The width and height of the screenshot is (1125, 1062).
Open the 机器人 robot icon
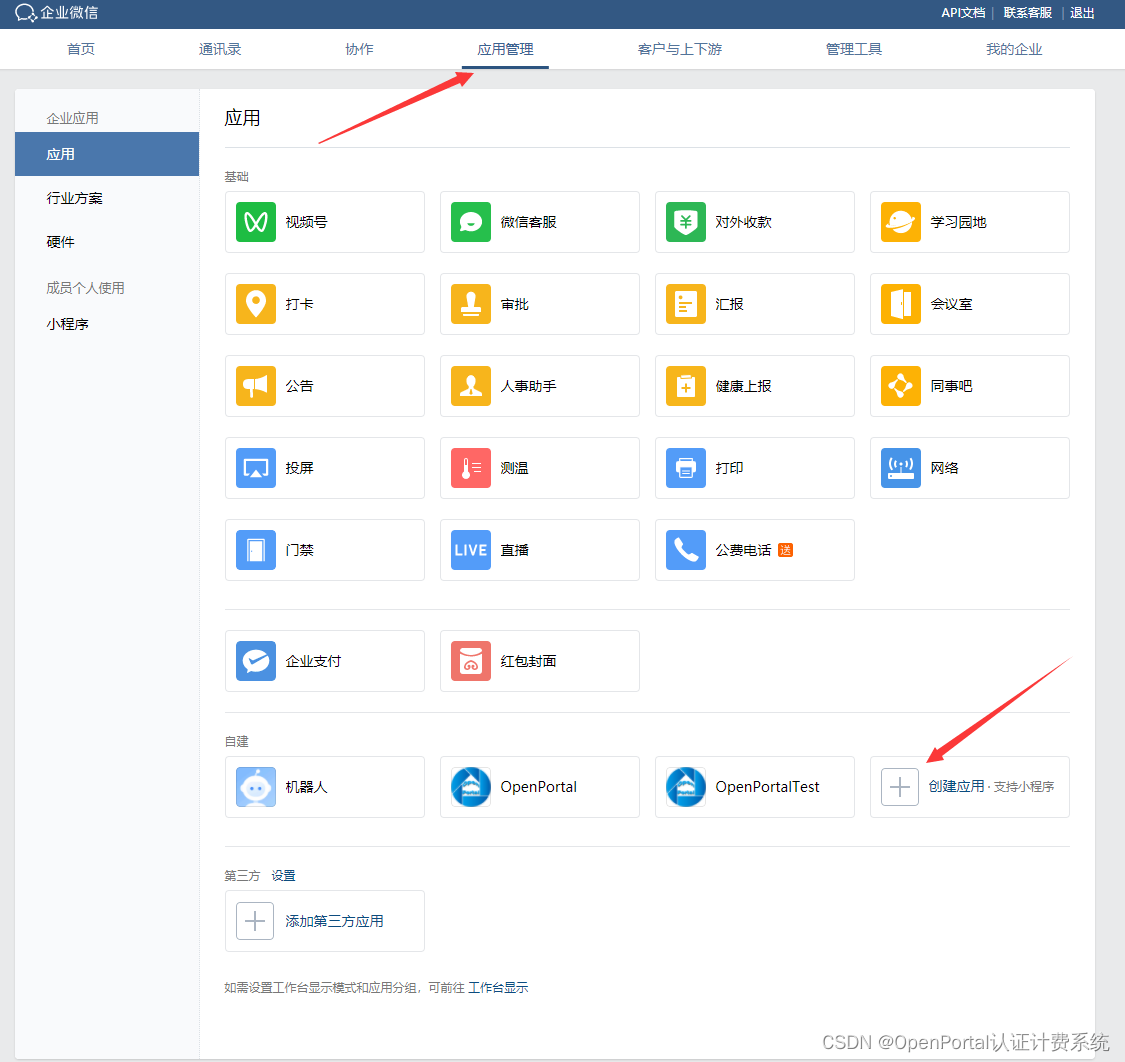pyautogui.click(x=256, y=786)
